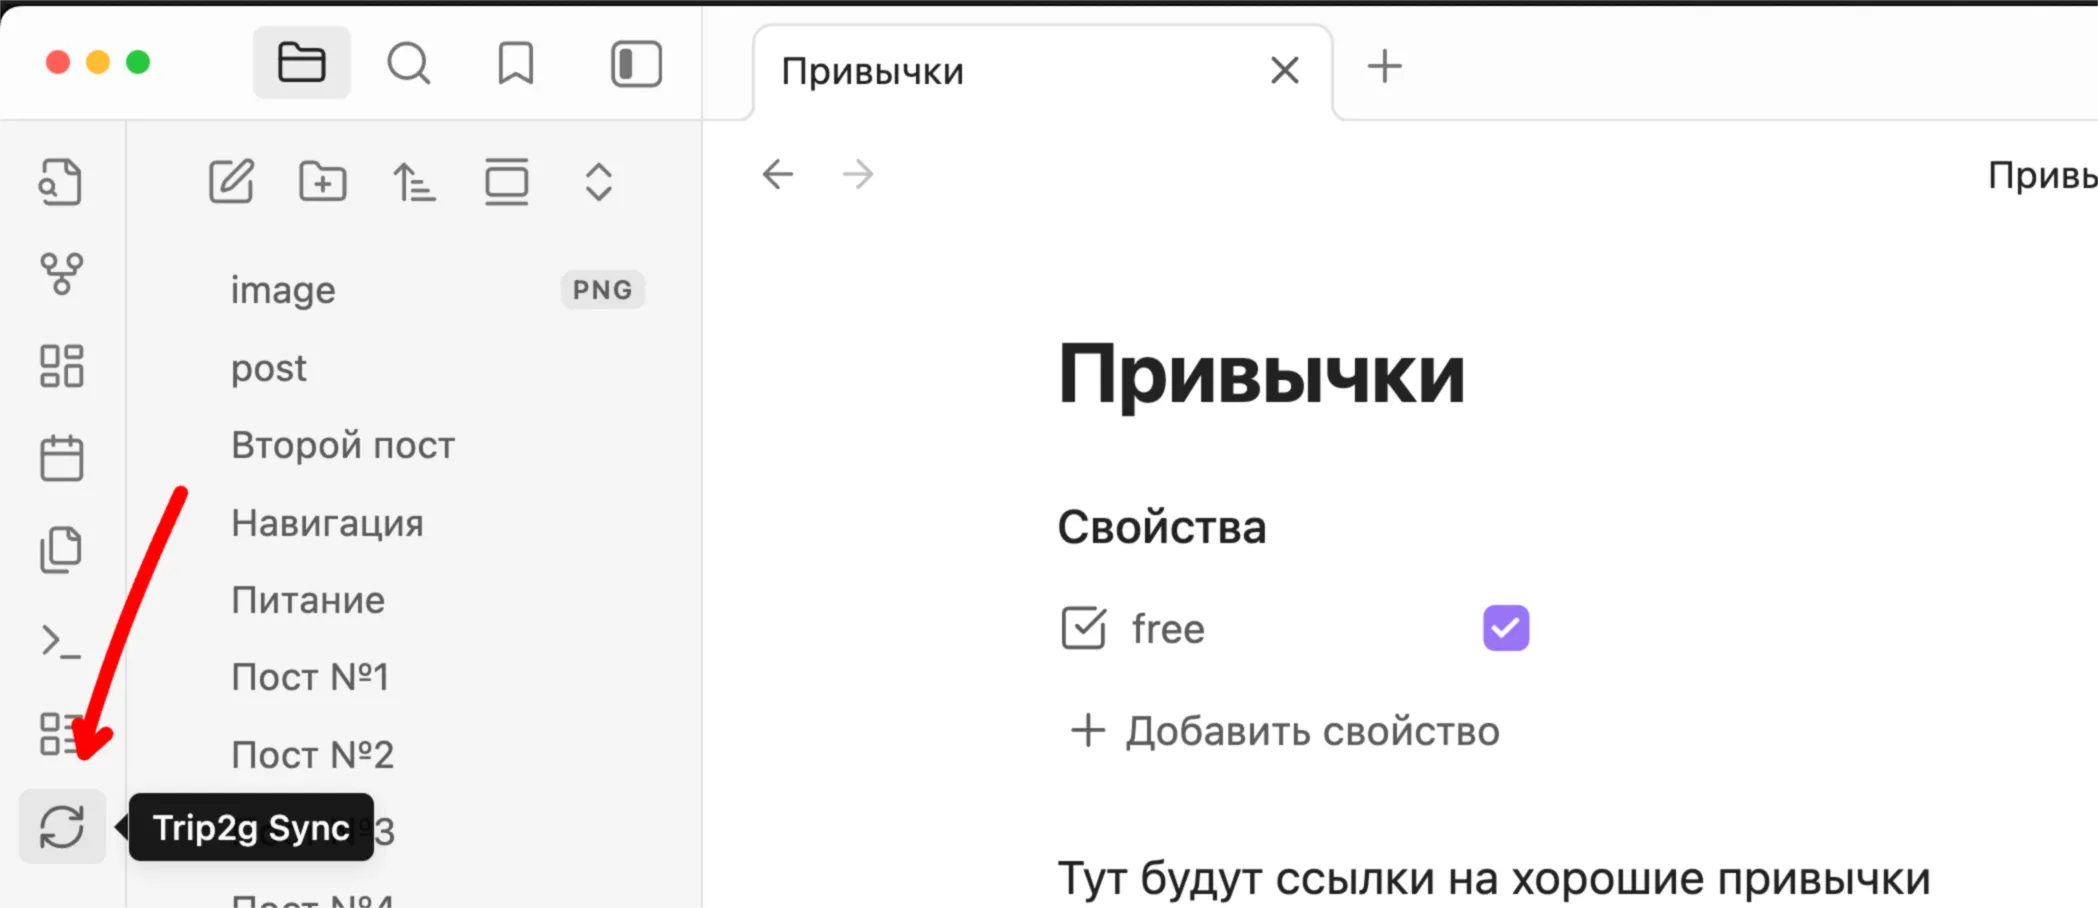Expand or collapse all folders
Image resolution: width=2098 pixels, height=908 pixels.
coord(598,182)
